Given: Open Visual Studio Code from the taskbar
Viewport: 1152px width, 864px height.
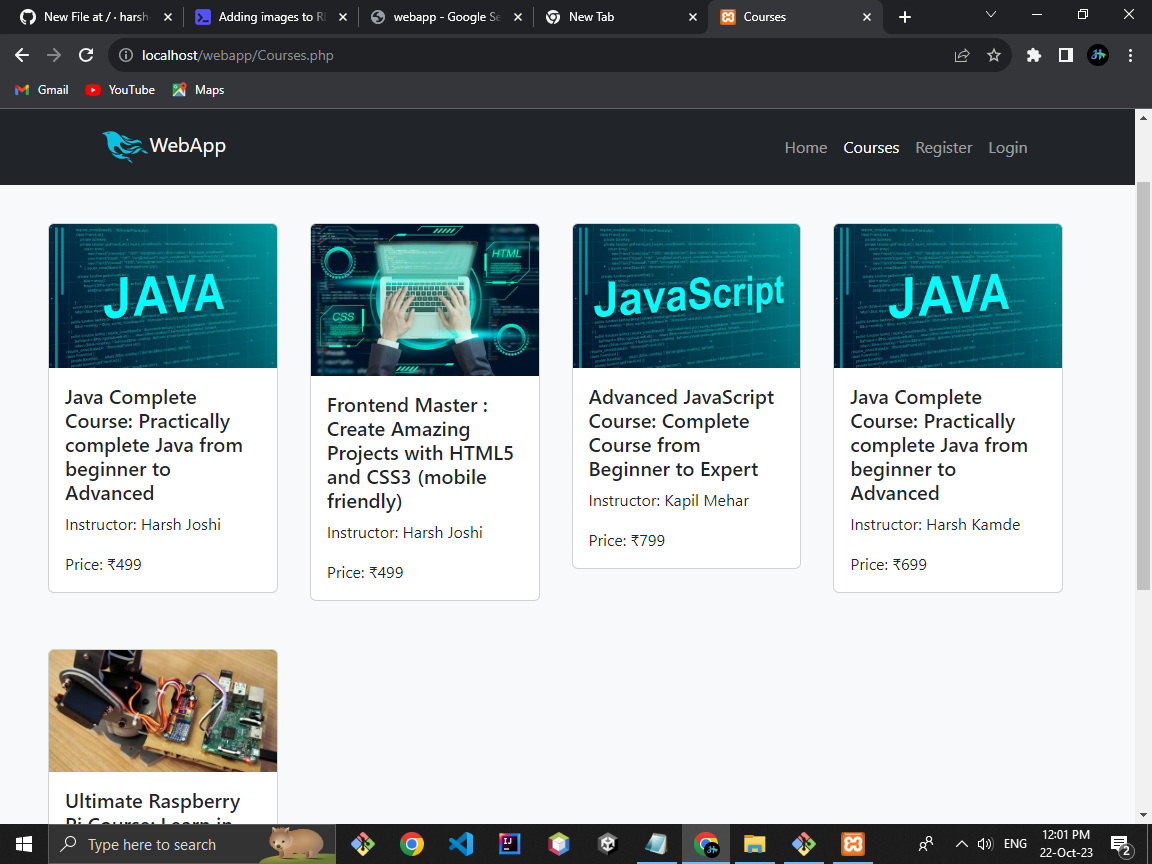Looking at the screenshot, I should click(x=460, y=843).
